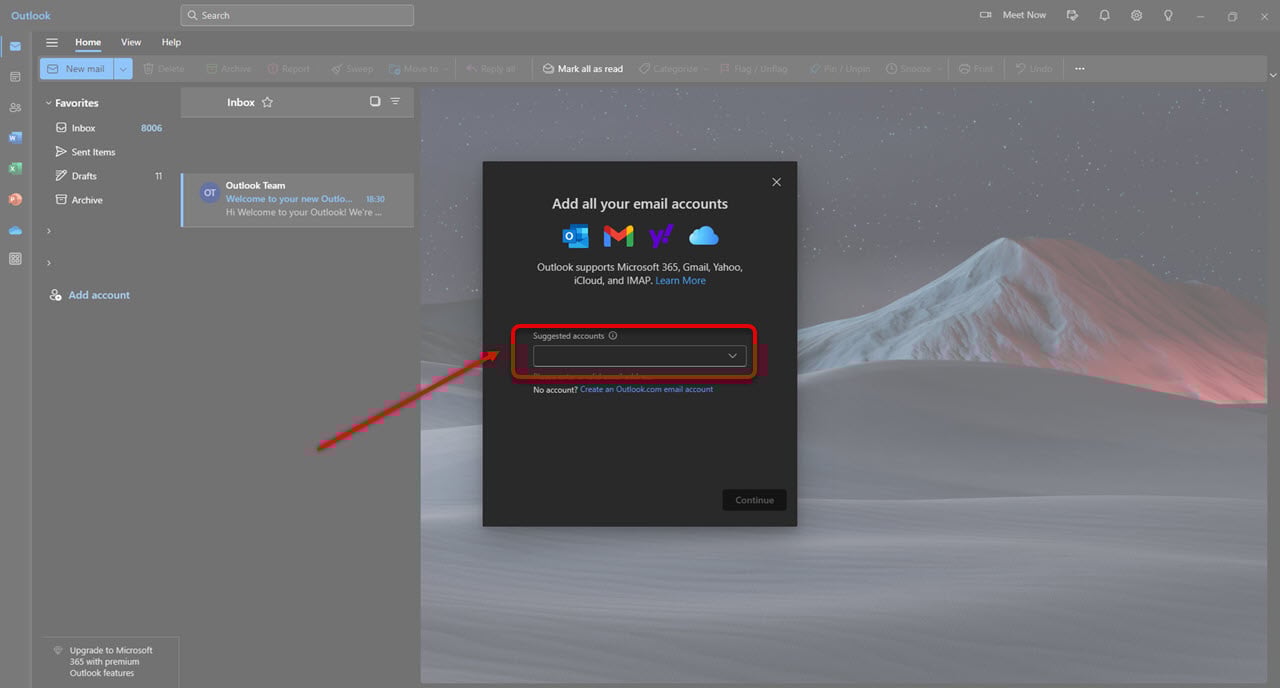Open the People contacts icon
The image size is (1280, 688).
15,107
